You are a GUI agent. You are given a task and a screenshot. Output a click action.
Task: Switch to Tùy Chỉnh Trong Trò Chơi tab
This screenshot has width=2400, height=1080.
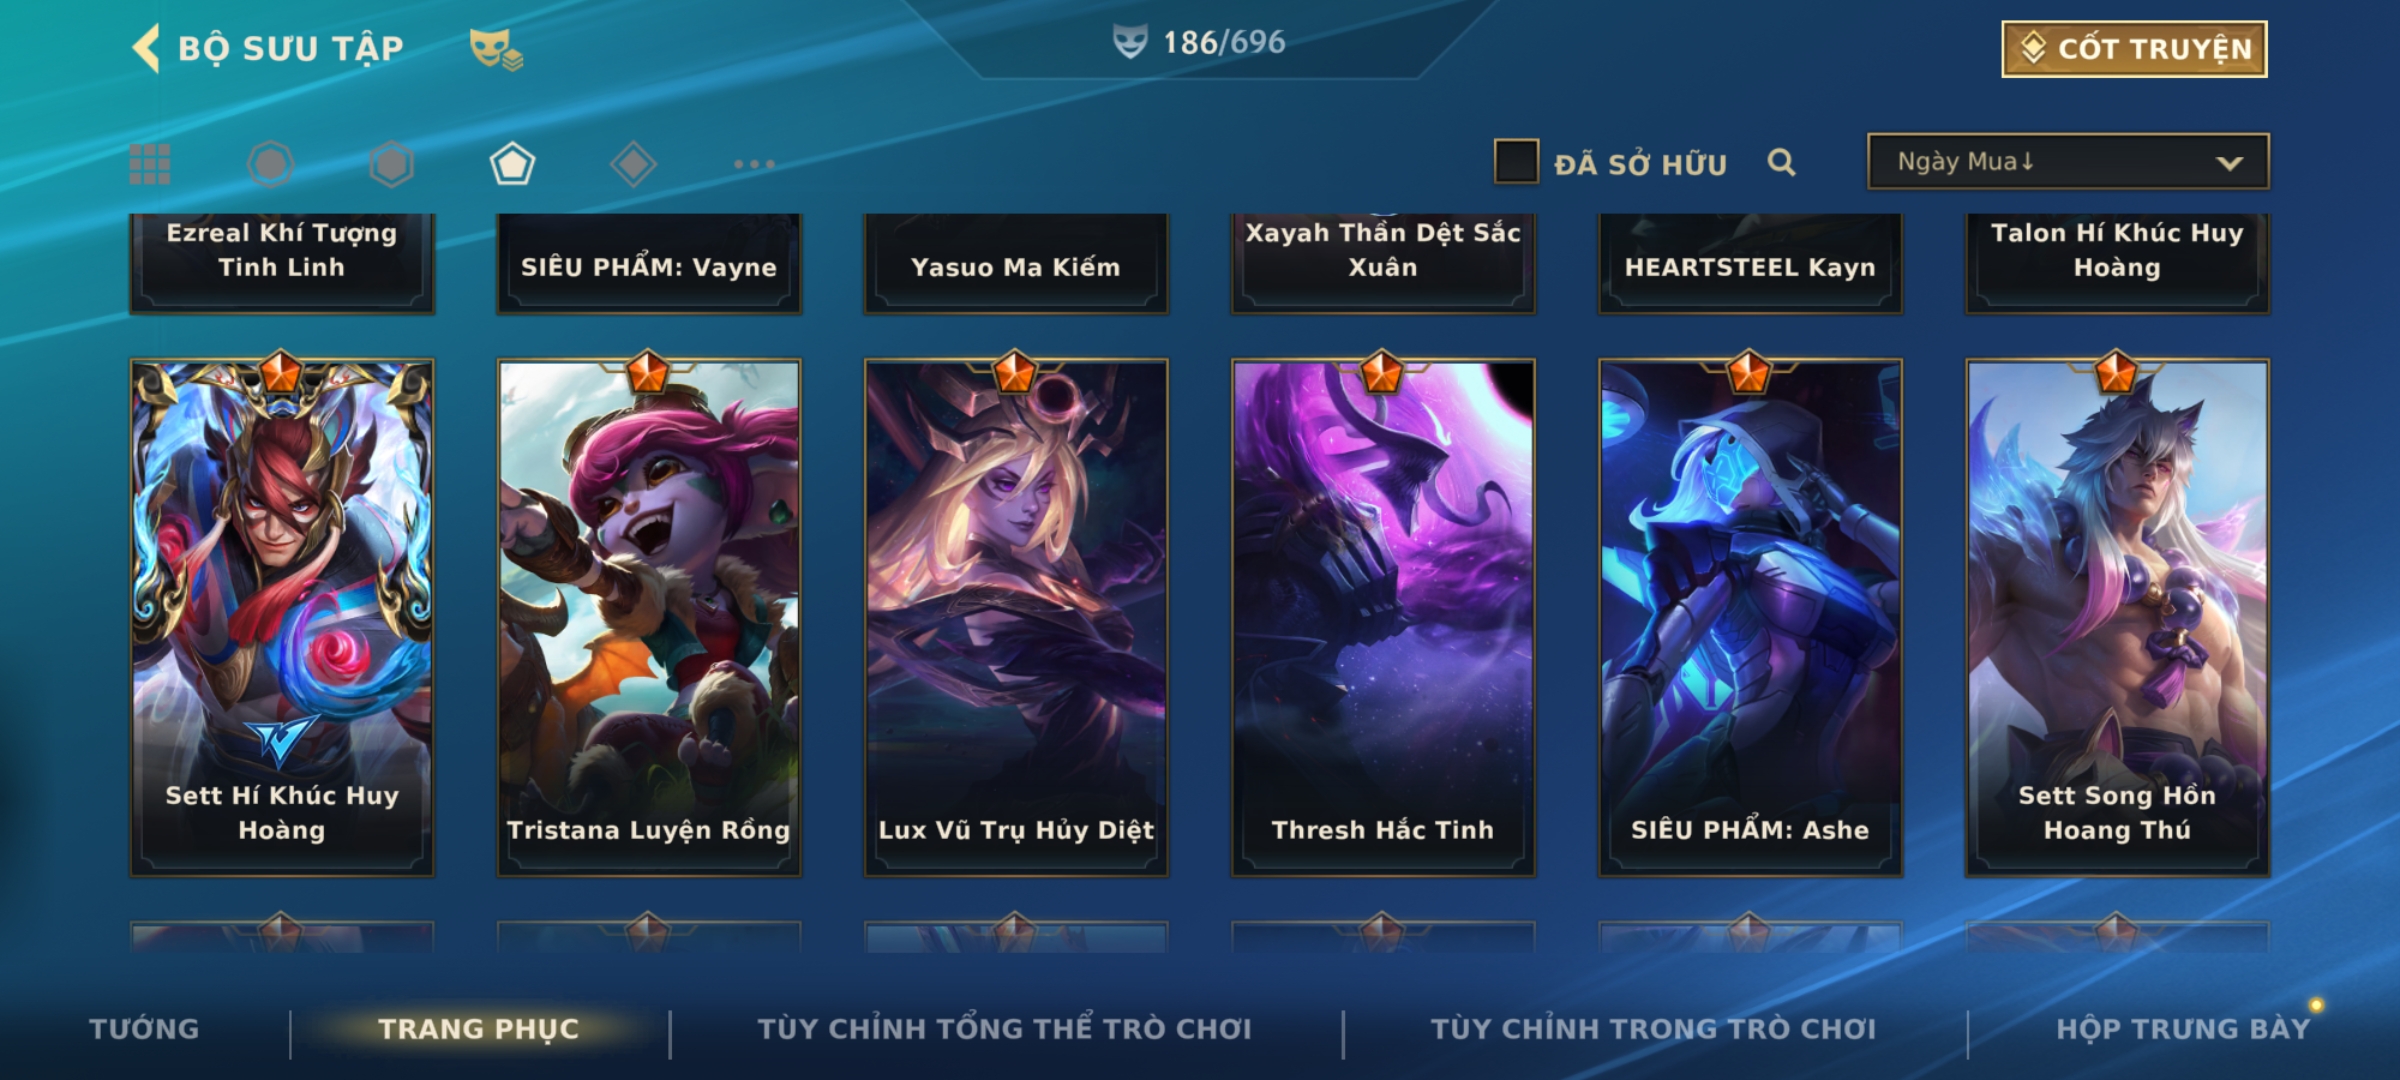[1653, 1029]
